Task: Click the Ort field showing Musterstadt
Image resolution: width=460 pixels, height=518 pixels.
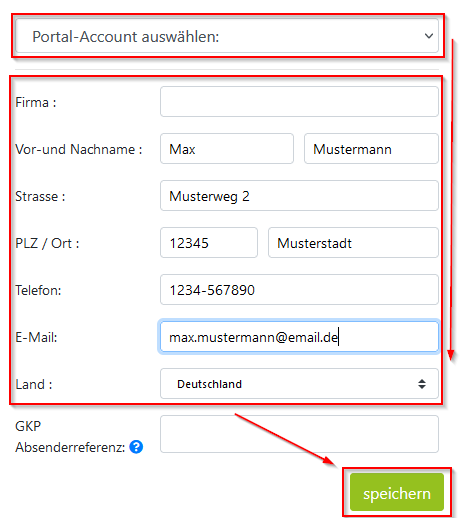Action: [x=353, y=243]
